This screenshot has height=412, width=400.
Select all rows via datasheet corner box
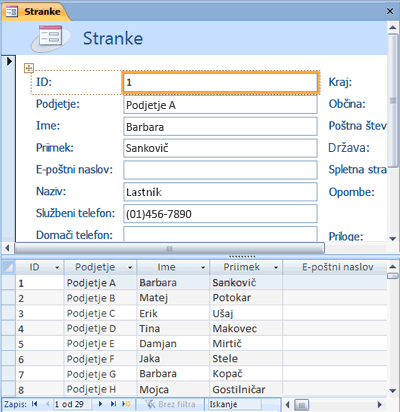(9, 267)
